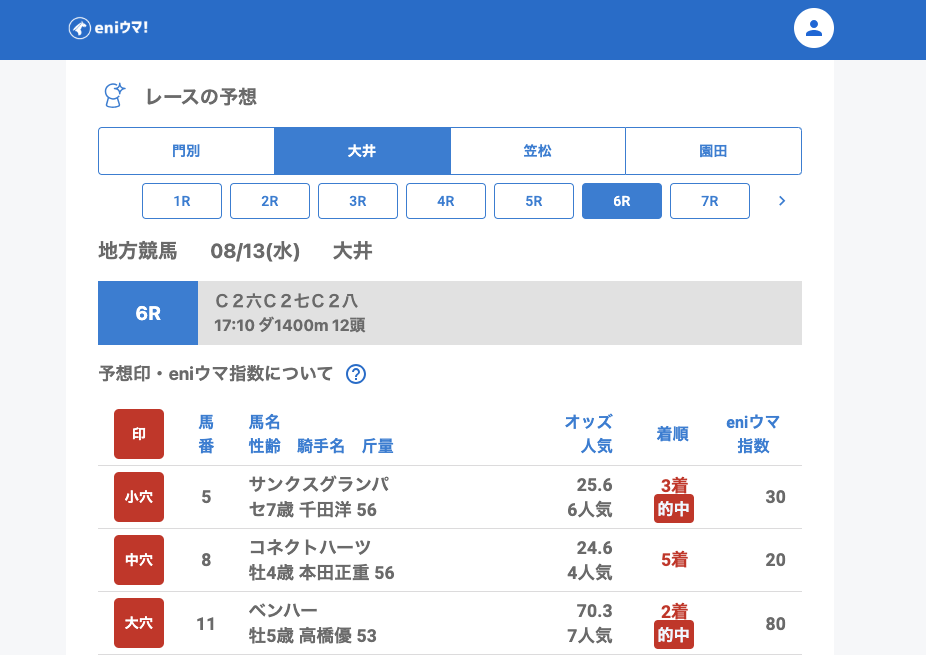Click the eniウマ! logo
The width and height of the screenshot is (926, 655).
(108, 28)
